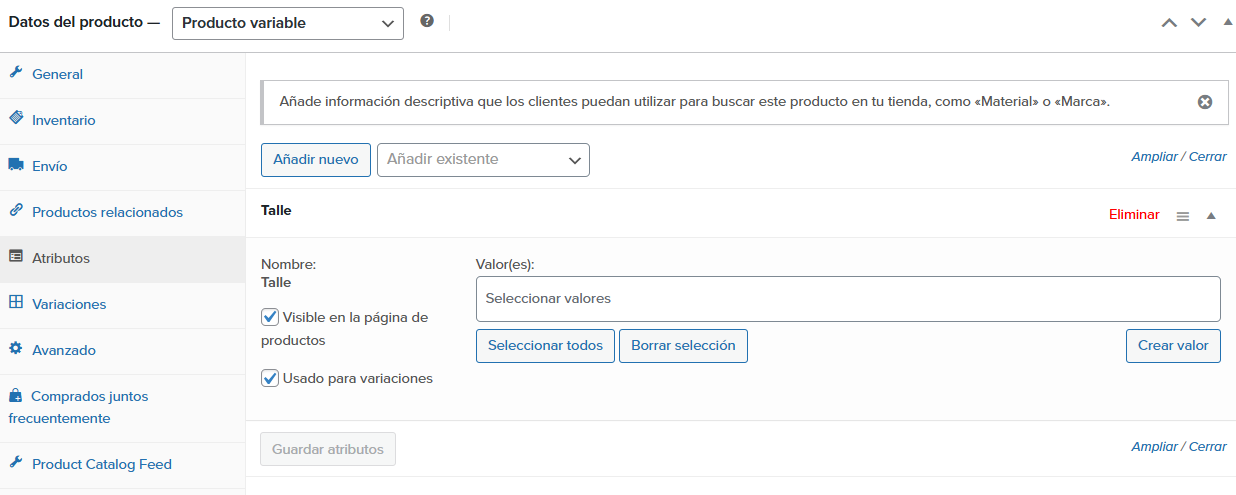Open Añadir existente dropdown
1236x495 pixels.
tap(483, 160)
